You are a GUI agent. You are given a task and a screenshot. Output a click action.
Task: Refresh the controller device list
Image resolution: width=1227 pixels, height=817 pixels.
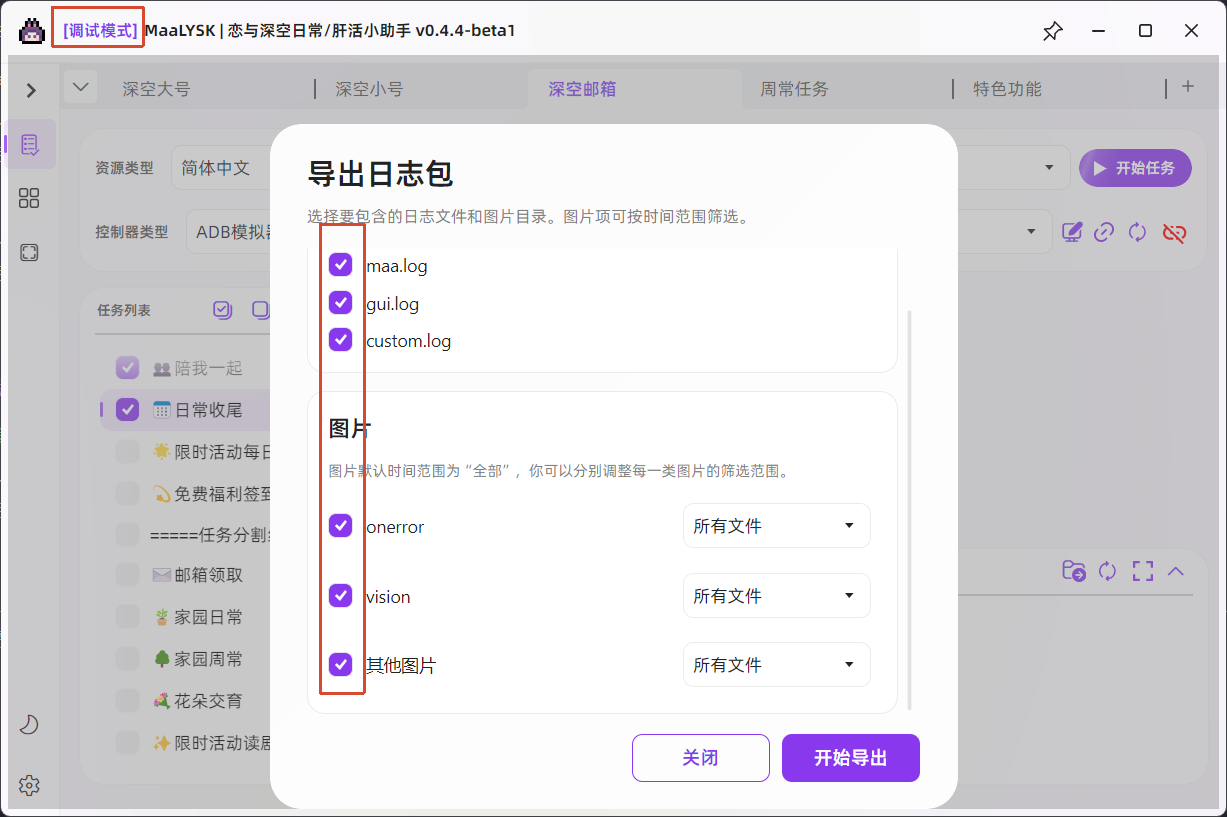[x=1137, y=232]
